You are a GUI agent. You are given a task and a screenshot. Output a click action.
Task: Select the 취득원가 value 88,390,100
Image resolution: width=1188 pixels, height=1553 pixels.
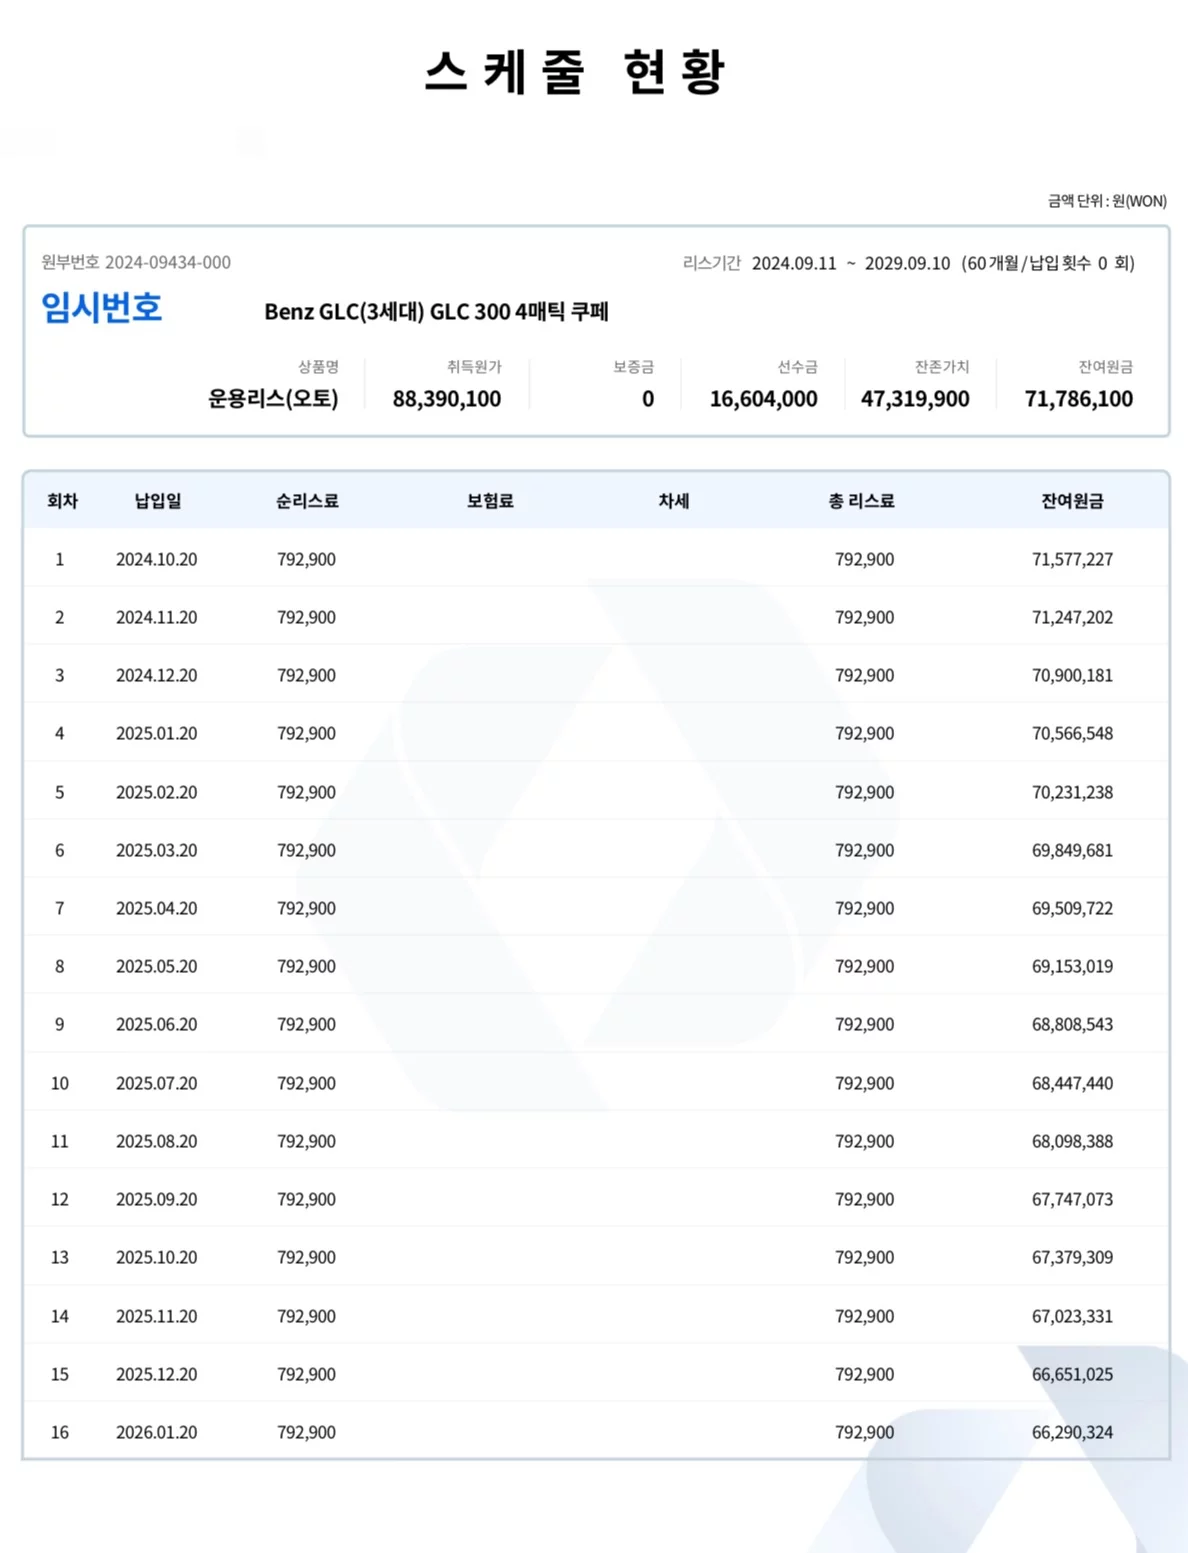point(446,399)
